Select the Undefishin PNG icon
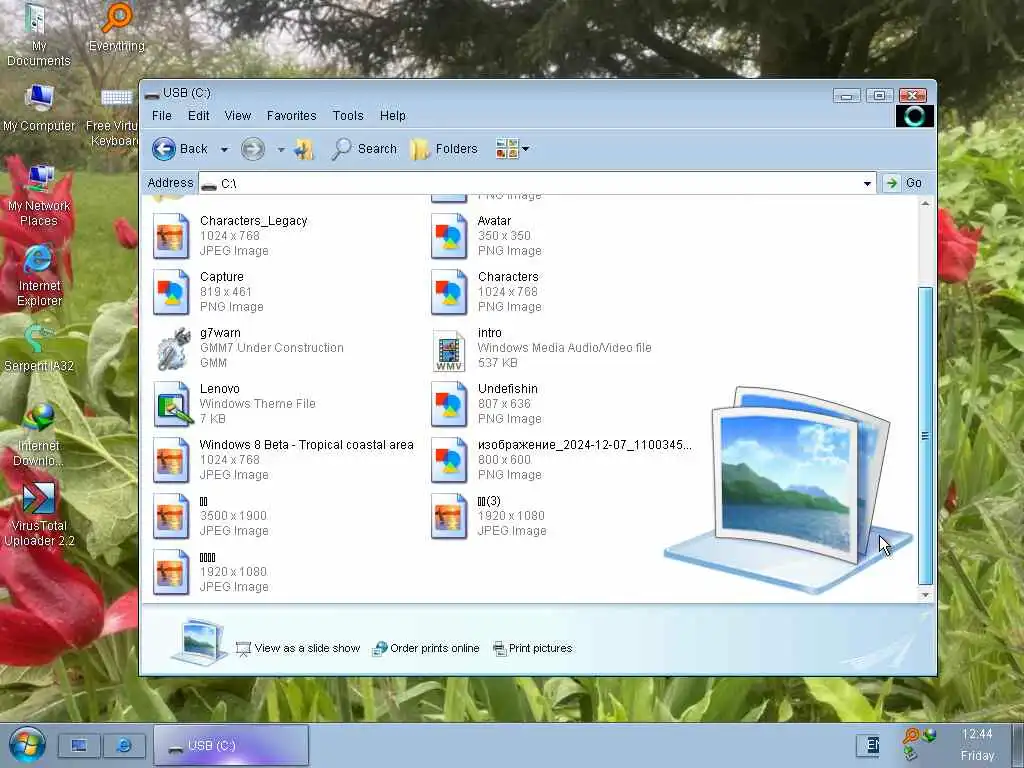Viewport: 1024px width, 768px height. 449,405
